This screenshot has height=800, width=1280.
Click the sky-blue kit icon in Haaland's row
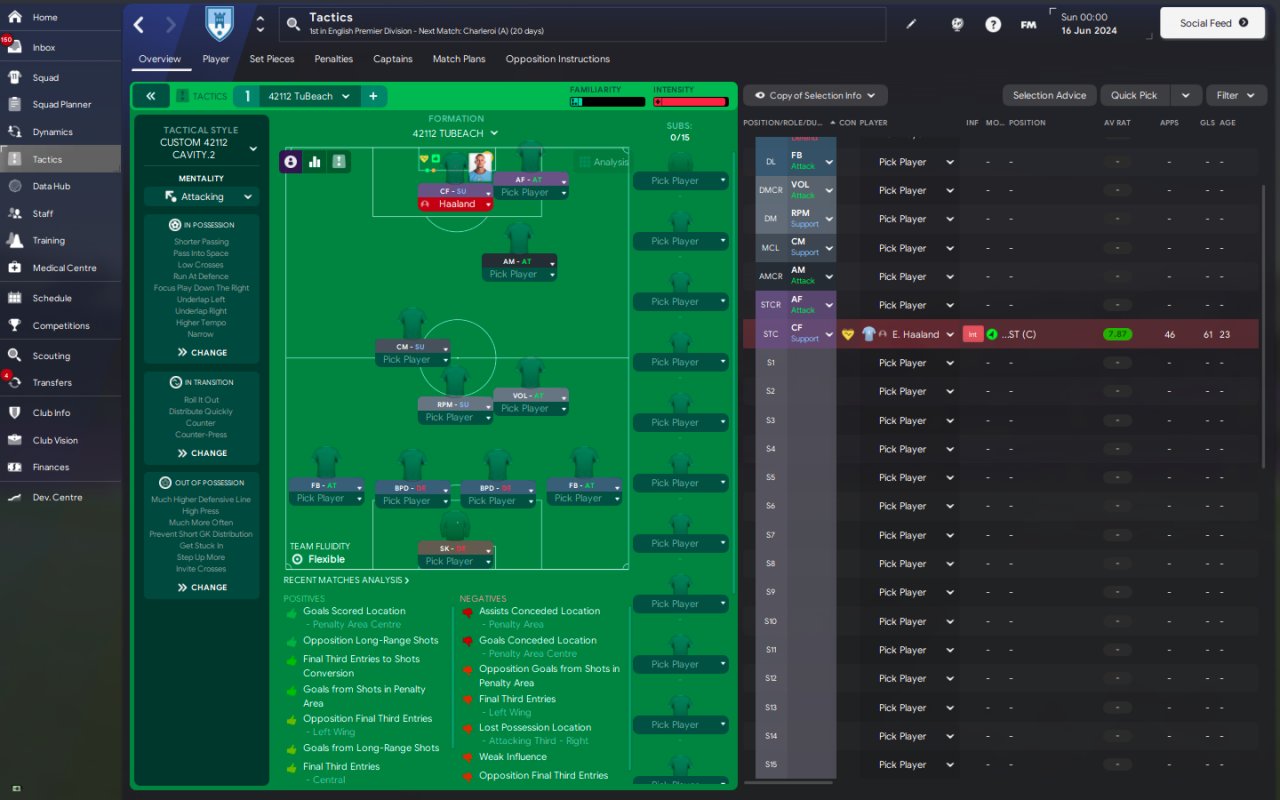(x=868, y=334)
